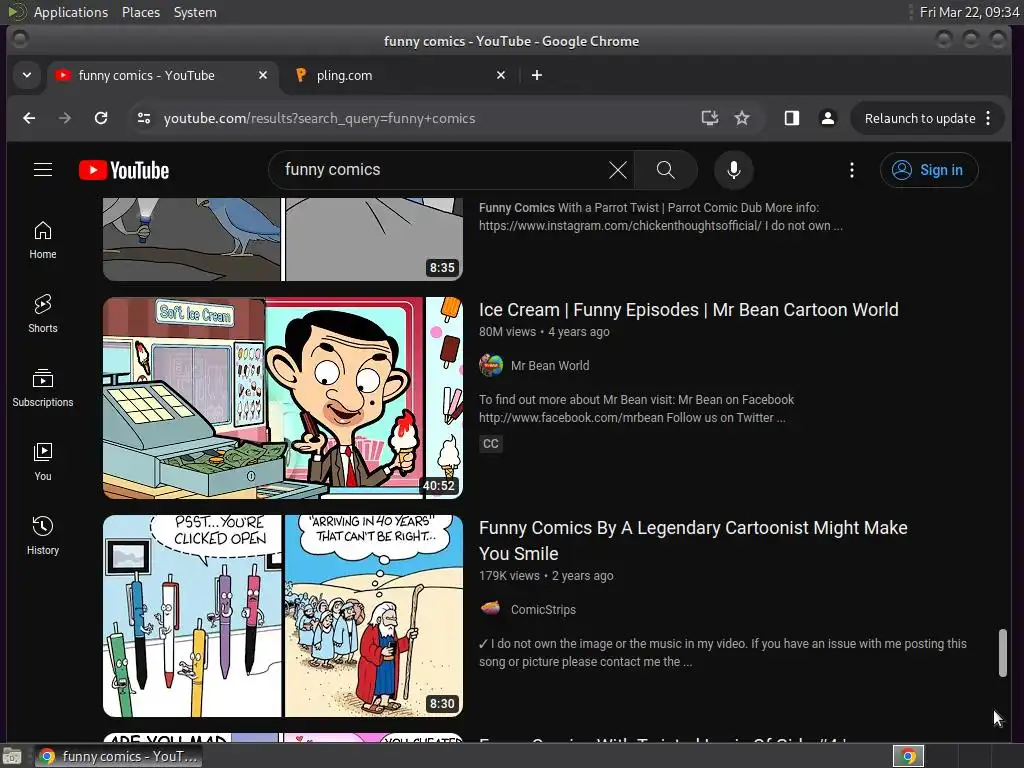Click the Parrot Comic Dub description text

pyautogui.click(x=661, y=217)
